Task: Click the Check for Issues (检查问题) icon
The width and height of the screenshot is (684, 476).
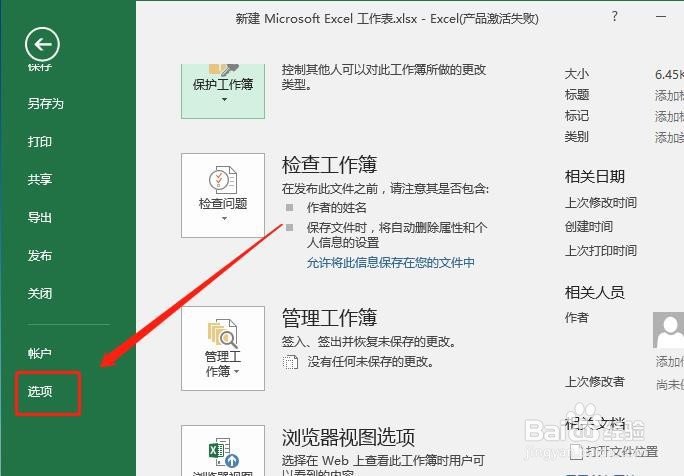Action: 223,180
